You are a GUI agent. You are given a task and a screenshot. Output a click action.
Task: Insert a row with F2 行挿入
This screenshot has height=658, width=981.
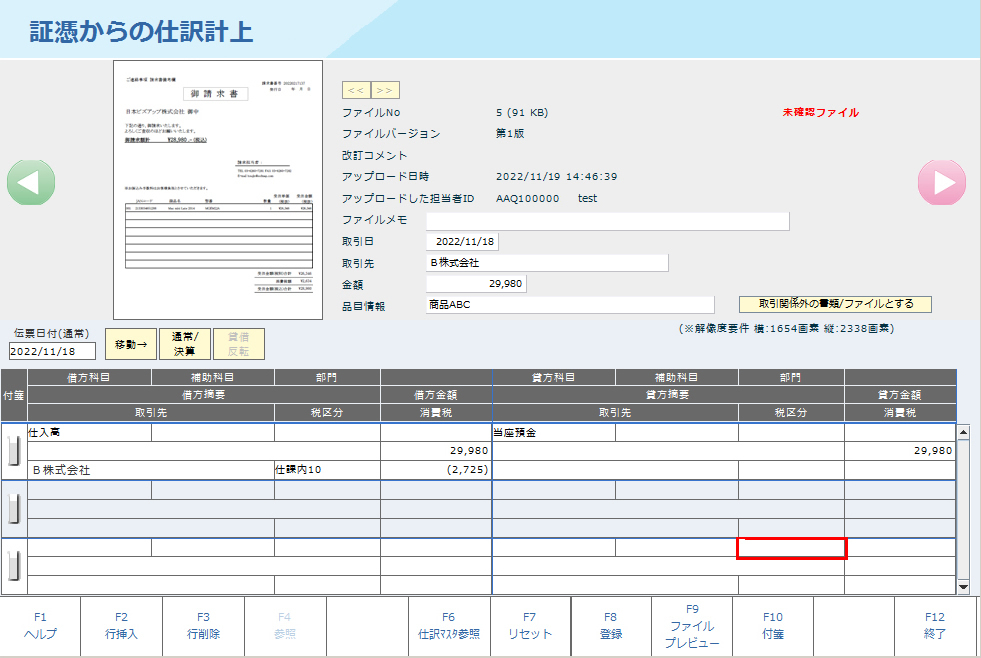click(121, 625)
